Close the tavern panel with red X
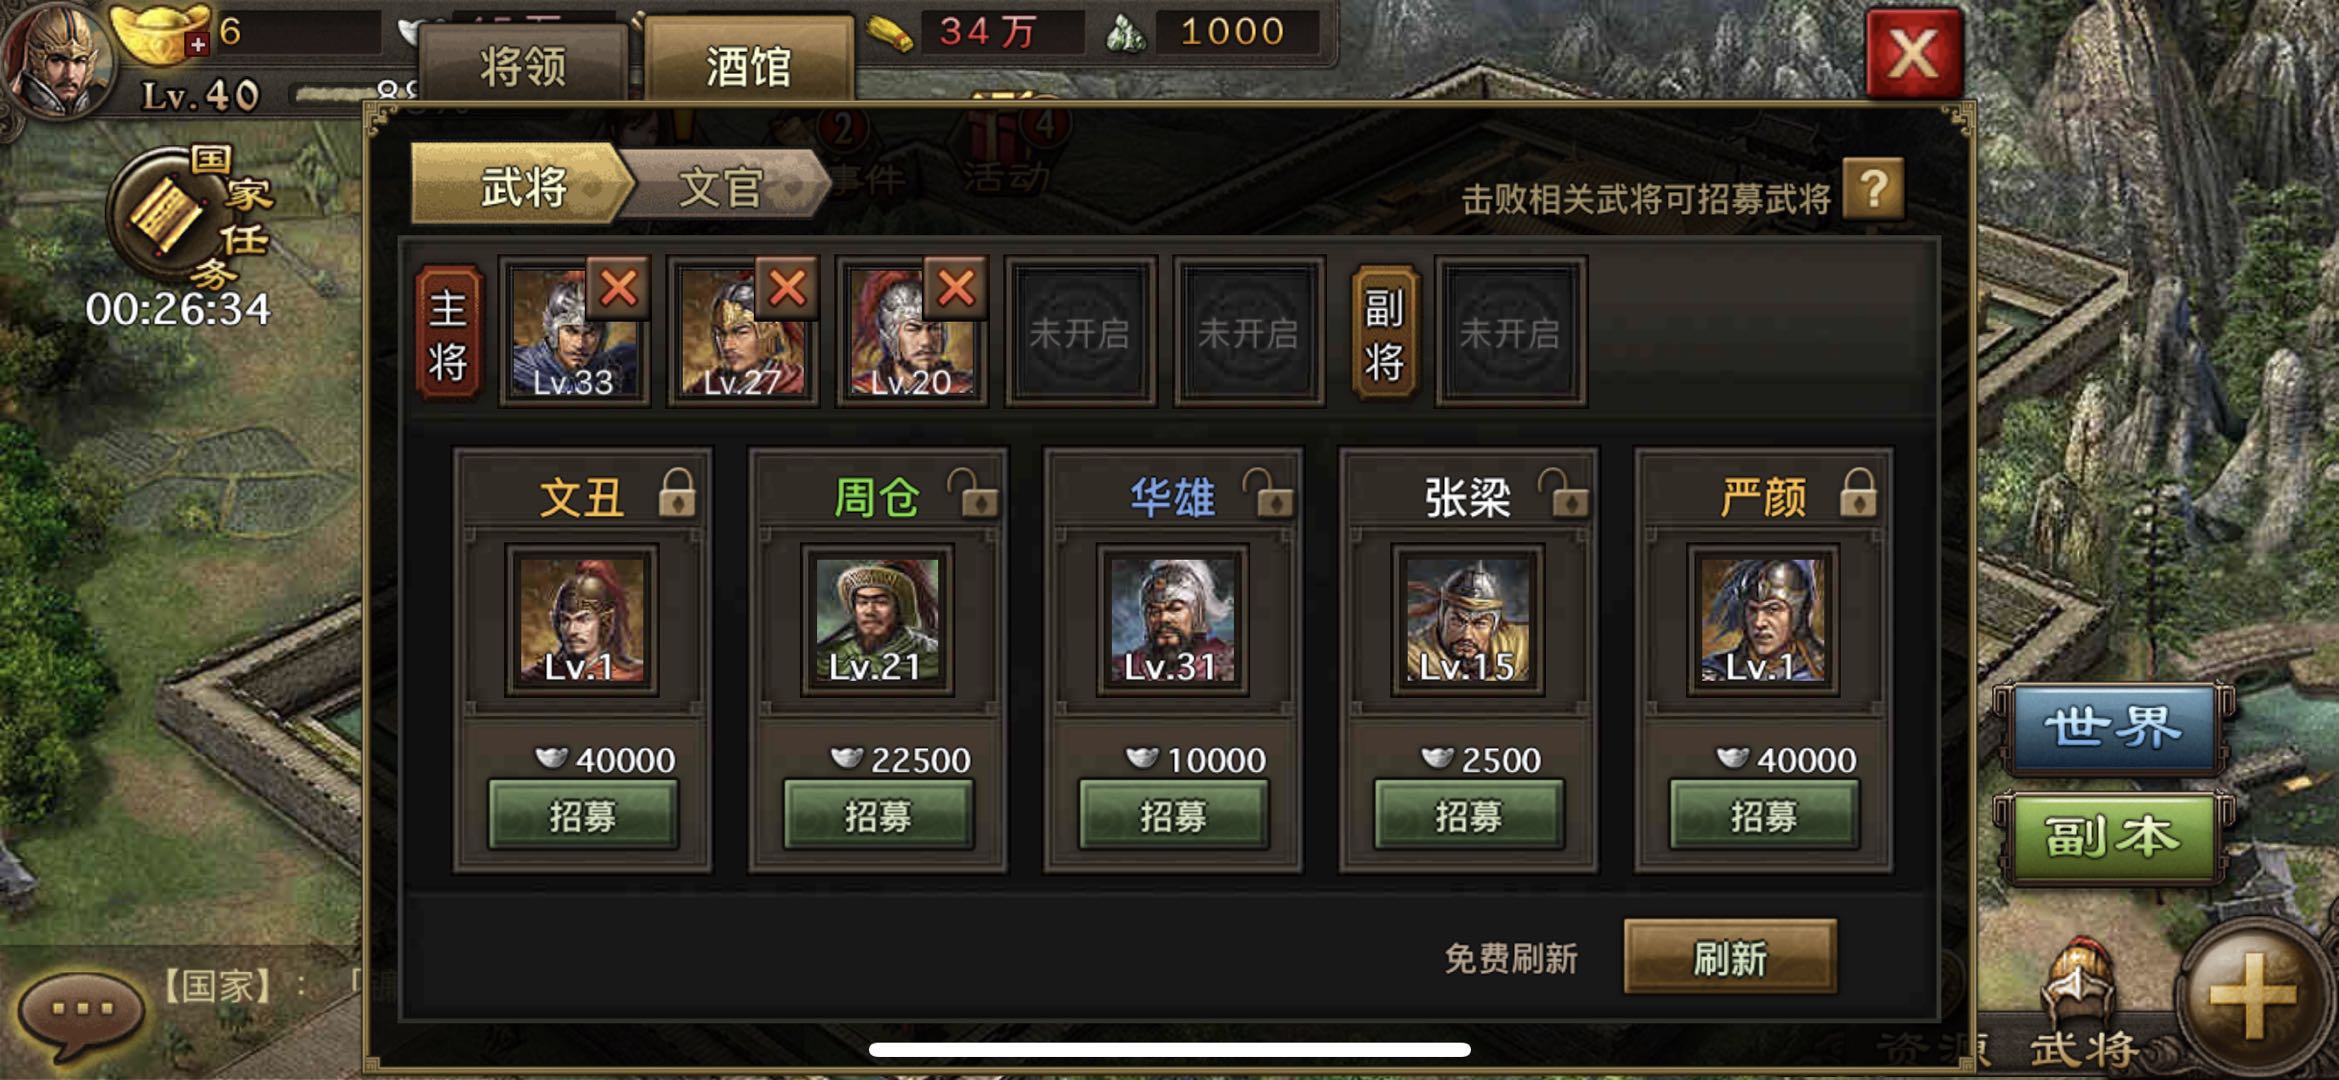Screen dimensions: 2339x1080 point(1913,54)
